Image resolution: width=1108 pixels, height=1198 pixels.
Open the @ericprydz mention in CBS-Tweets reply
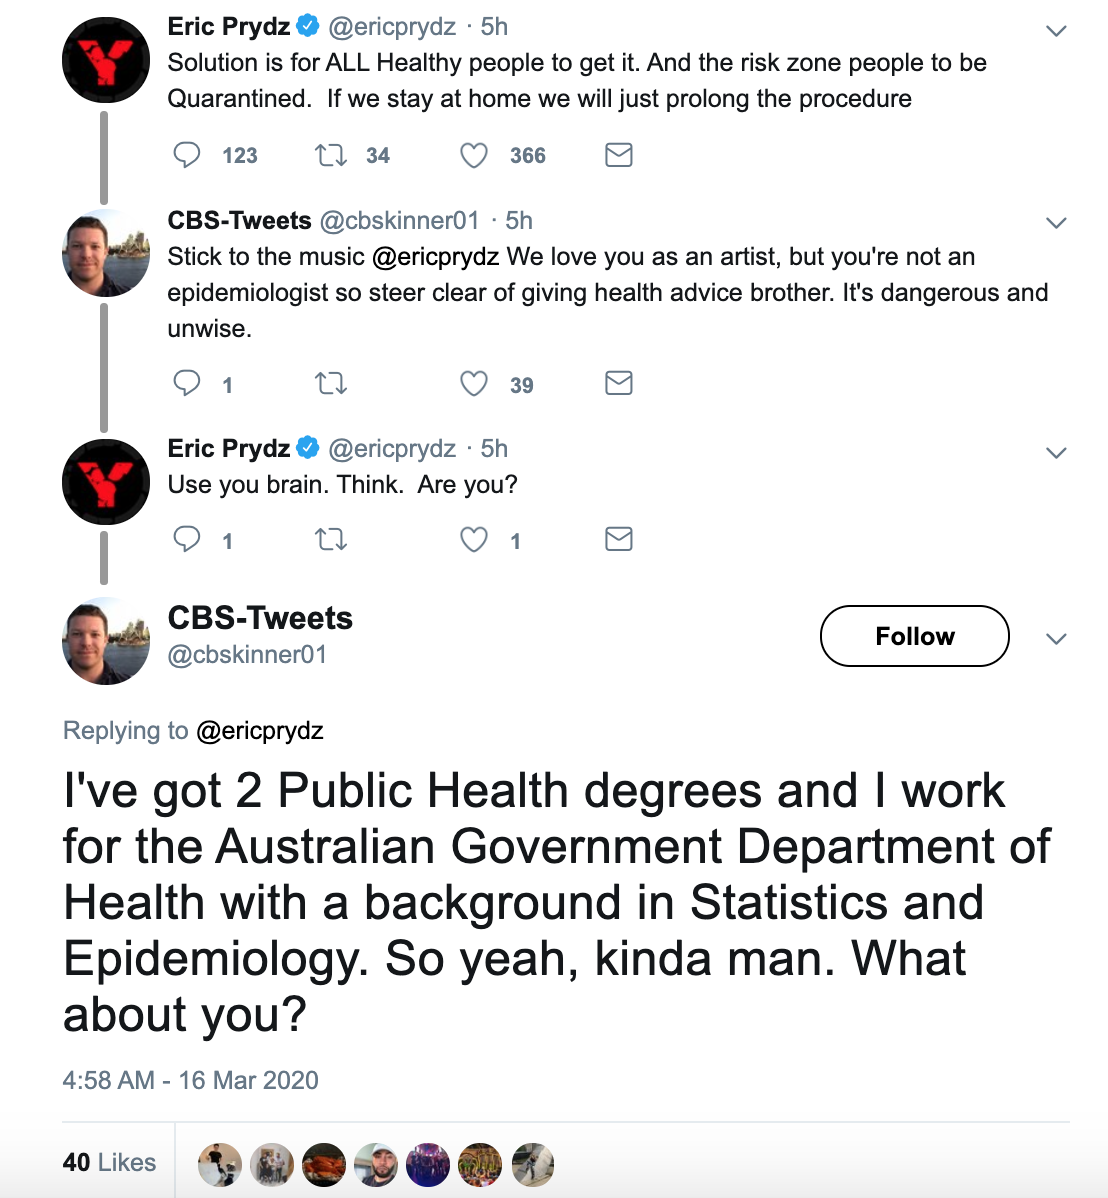435,257
